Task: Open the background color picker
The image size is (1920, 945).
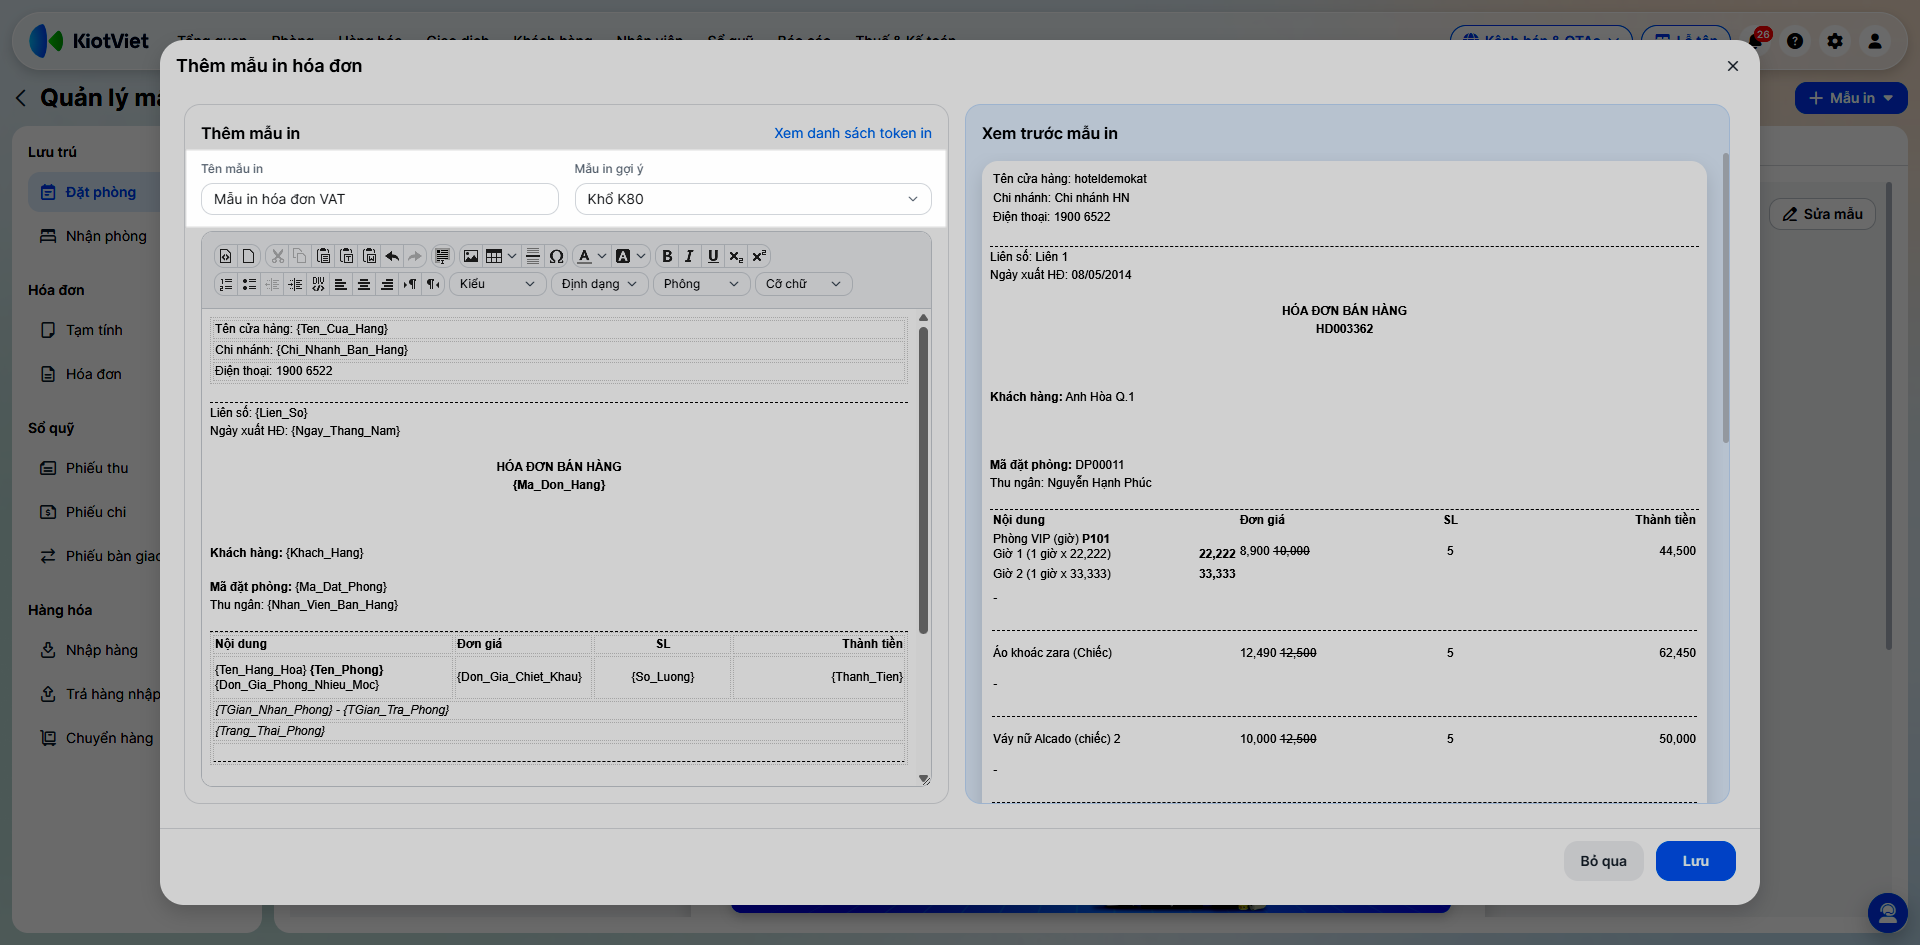Action: 630,256
